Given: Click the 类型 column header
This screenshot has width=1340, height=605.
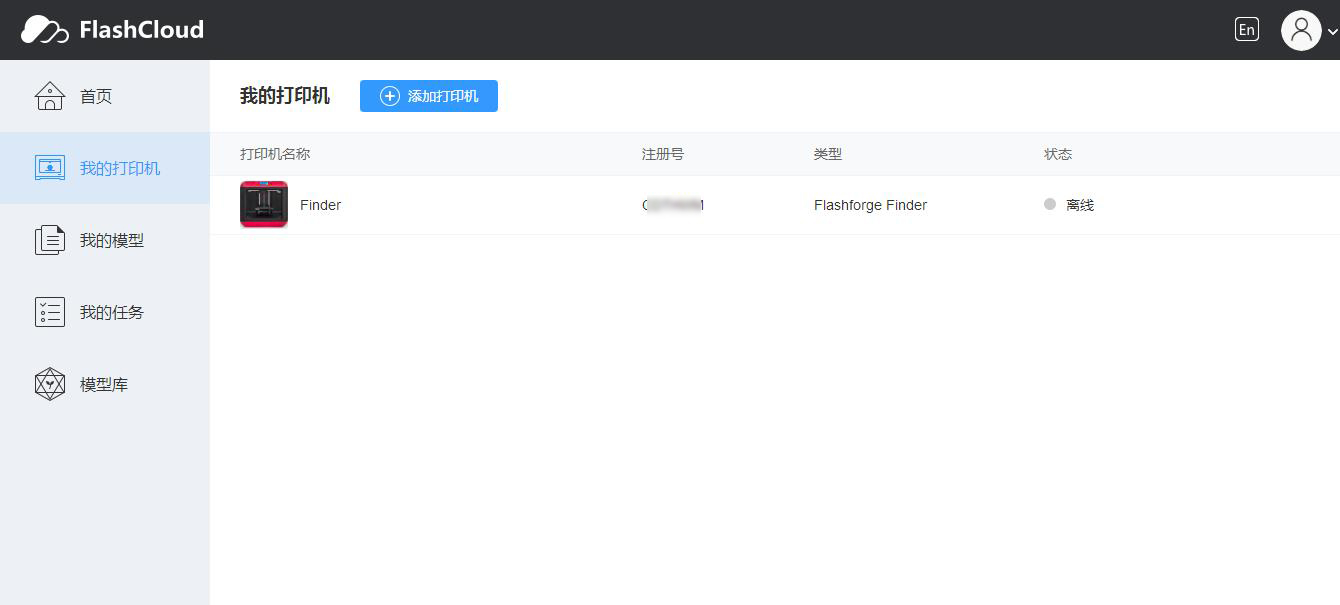Looking at the screenshot, I should tap(828, 154).
